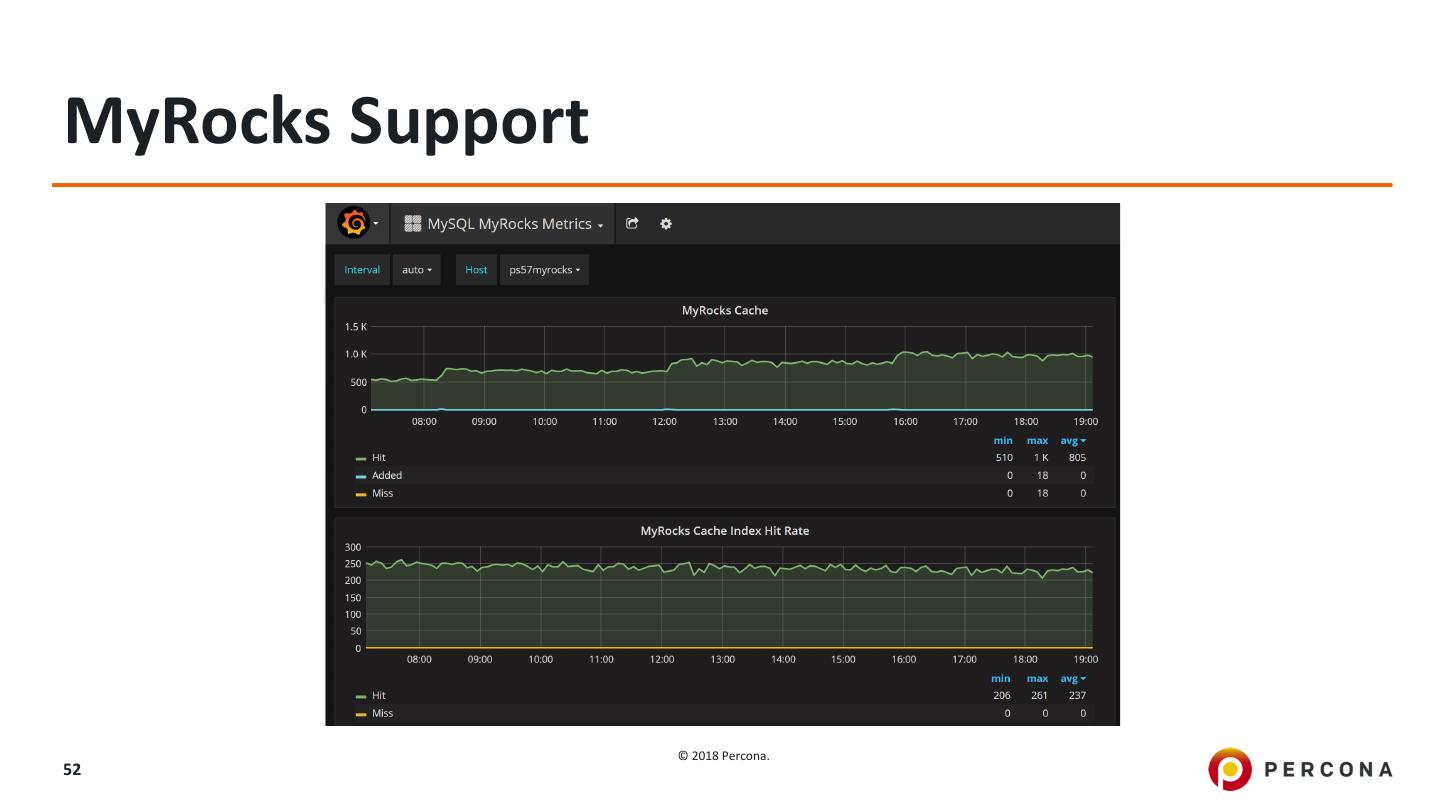Viewport: 1440px width, 810px height.
Task: Sort Index Hit Rate legend by min
Action: 1001,678
